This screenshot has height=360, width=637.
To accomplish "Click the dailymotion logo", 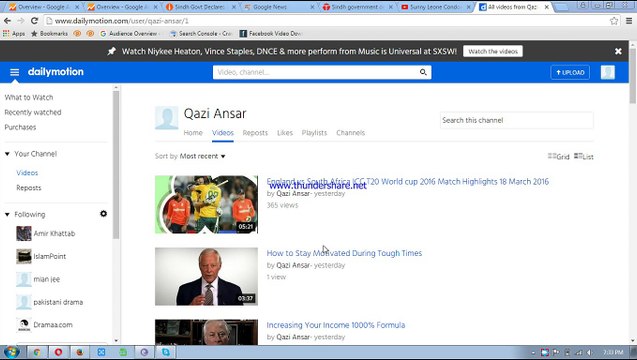I will coord(56,72).
